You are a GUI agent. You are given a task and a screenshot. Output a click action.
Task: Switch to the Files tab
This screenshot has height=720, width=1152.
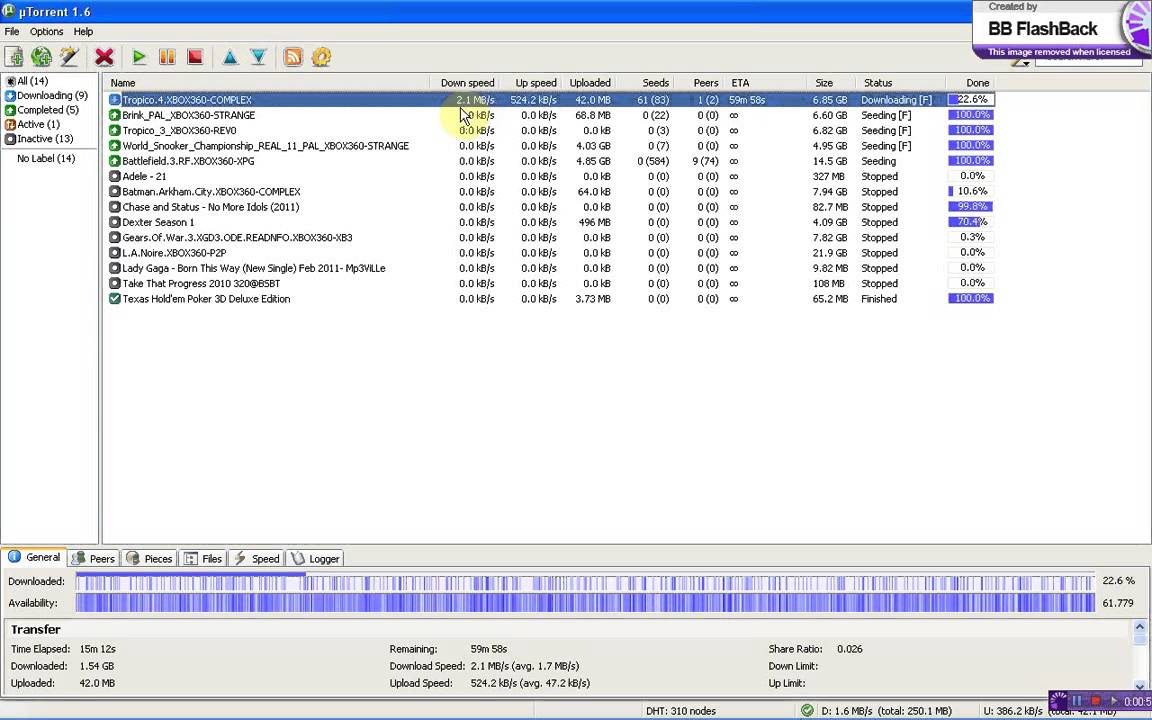point(203,558)
